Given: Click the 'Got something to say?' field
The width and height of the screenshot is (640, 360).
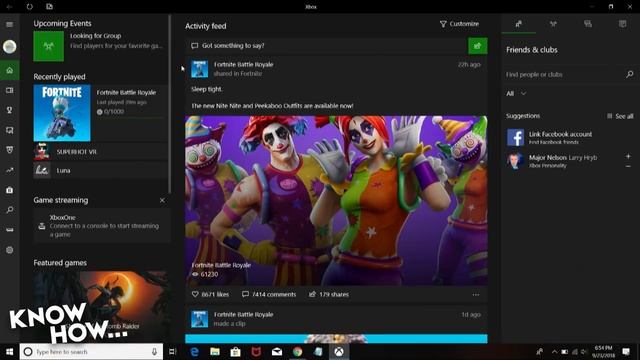Looking at the screenshot, I should coord(327,46).
